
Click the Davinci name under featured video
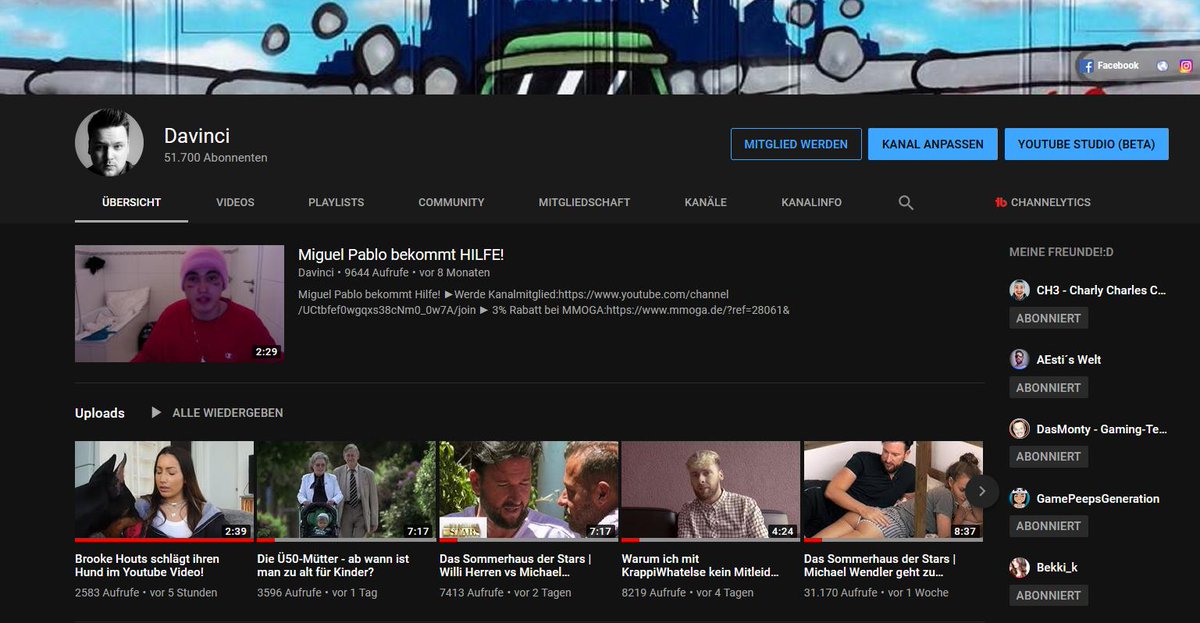click(x=317, y=272)
